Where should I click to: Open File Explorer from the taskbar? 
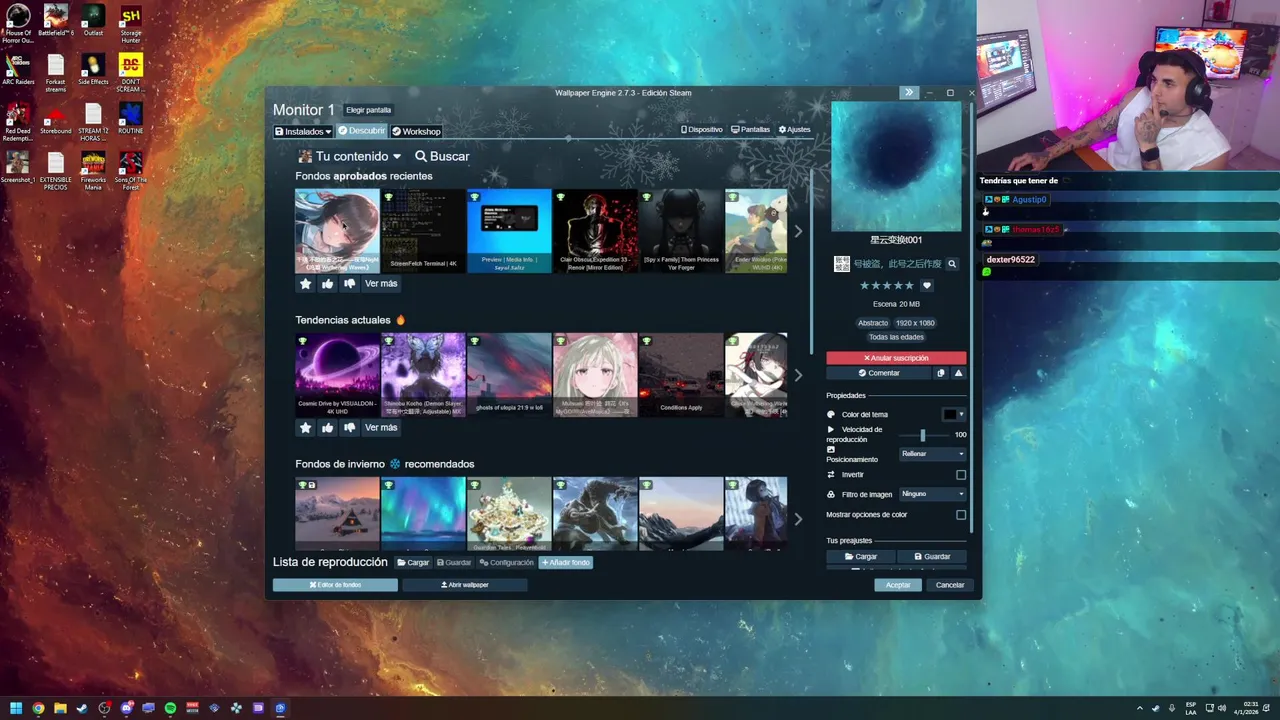(x=60, y=708)
